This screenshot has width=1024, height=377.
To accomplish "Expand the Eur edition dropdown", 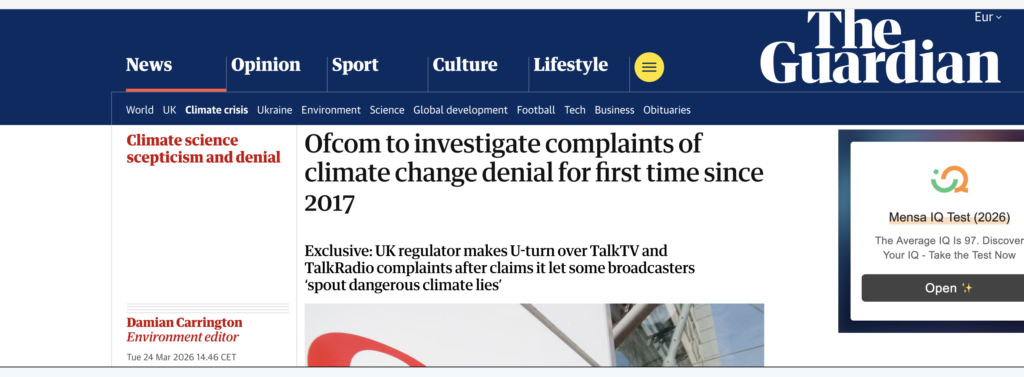I will point(987,18).
